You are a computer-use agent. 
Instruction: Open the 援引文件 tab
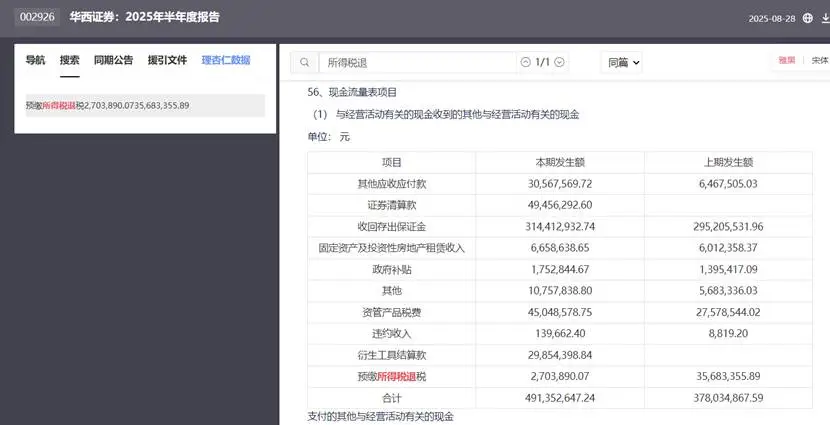point(167,60)
